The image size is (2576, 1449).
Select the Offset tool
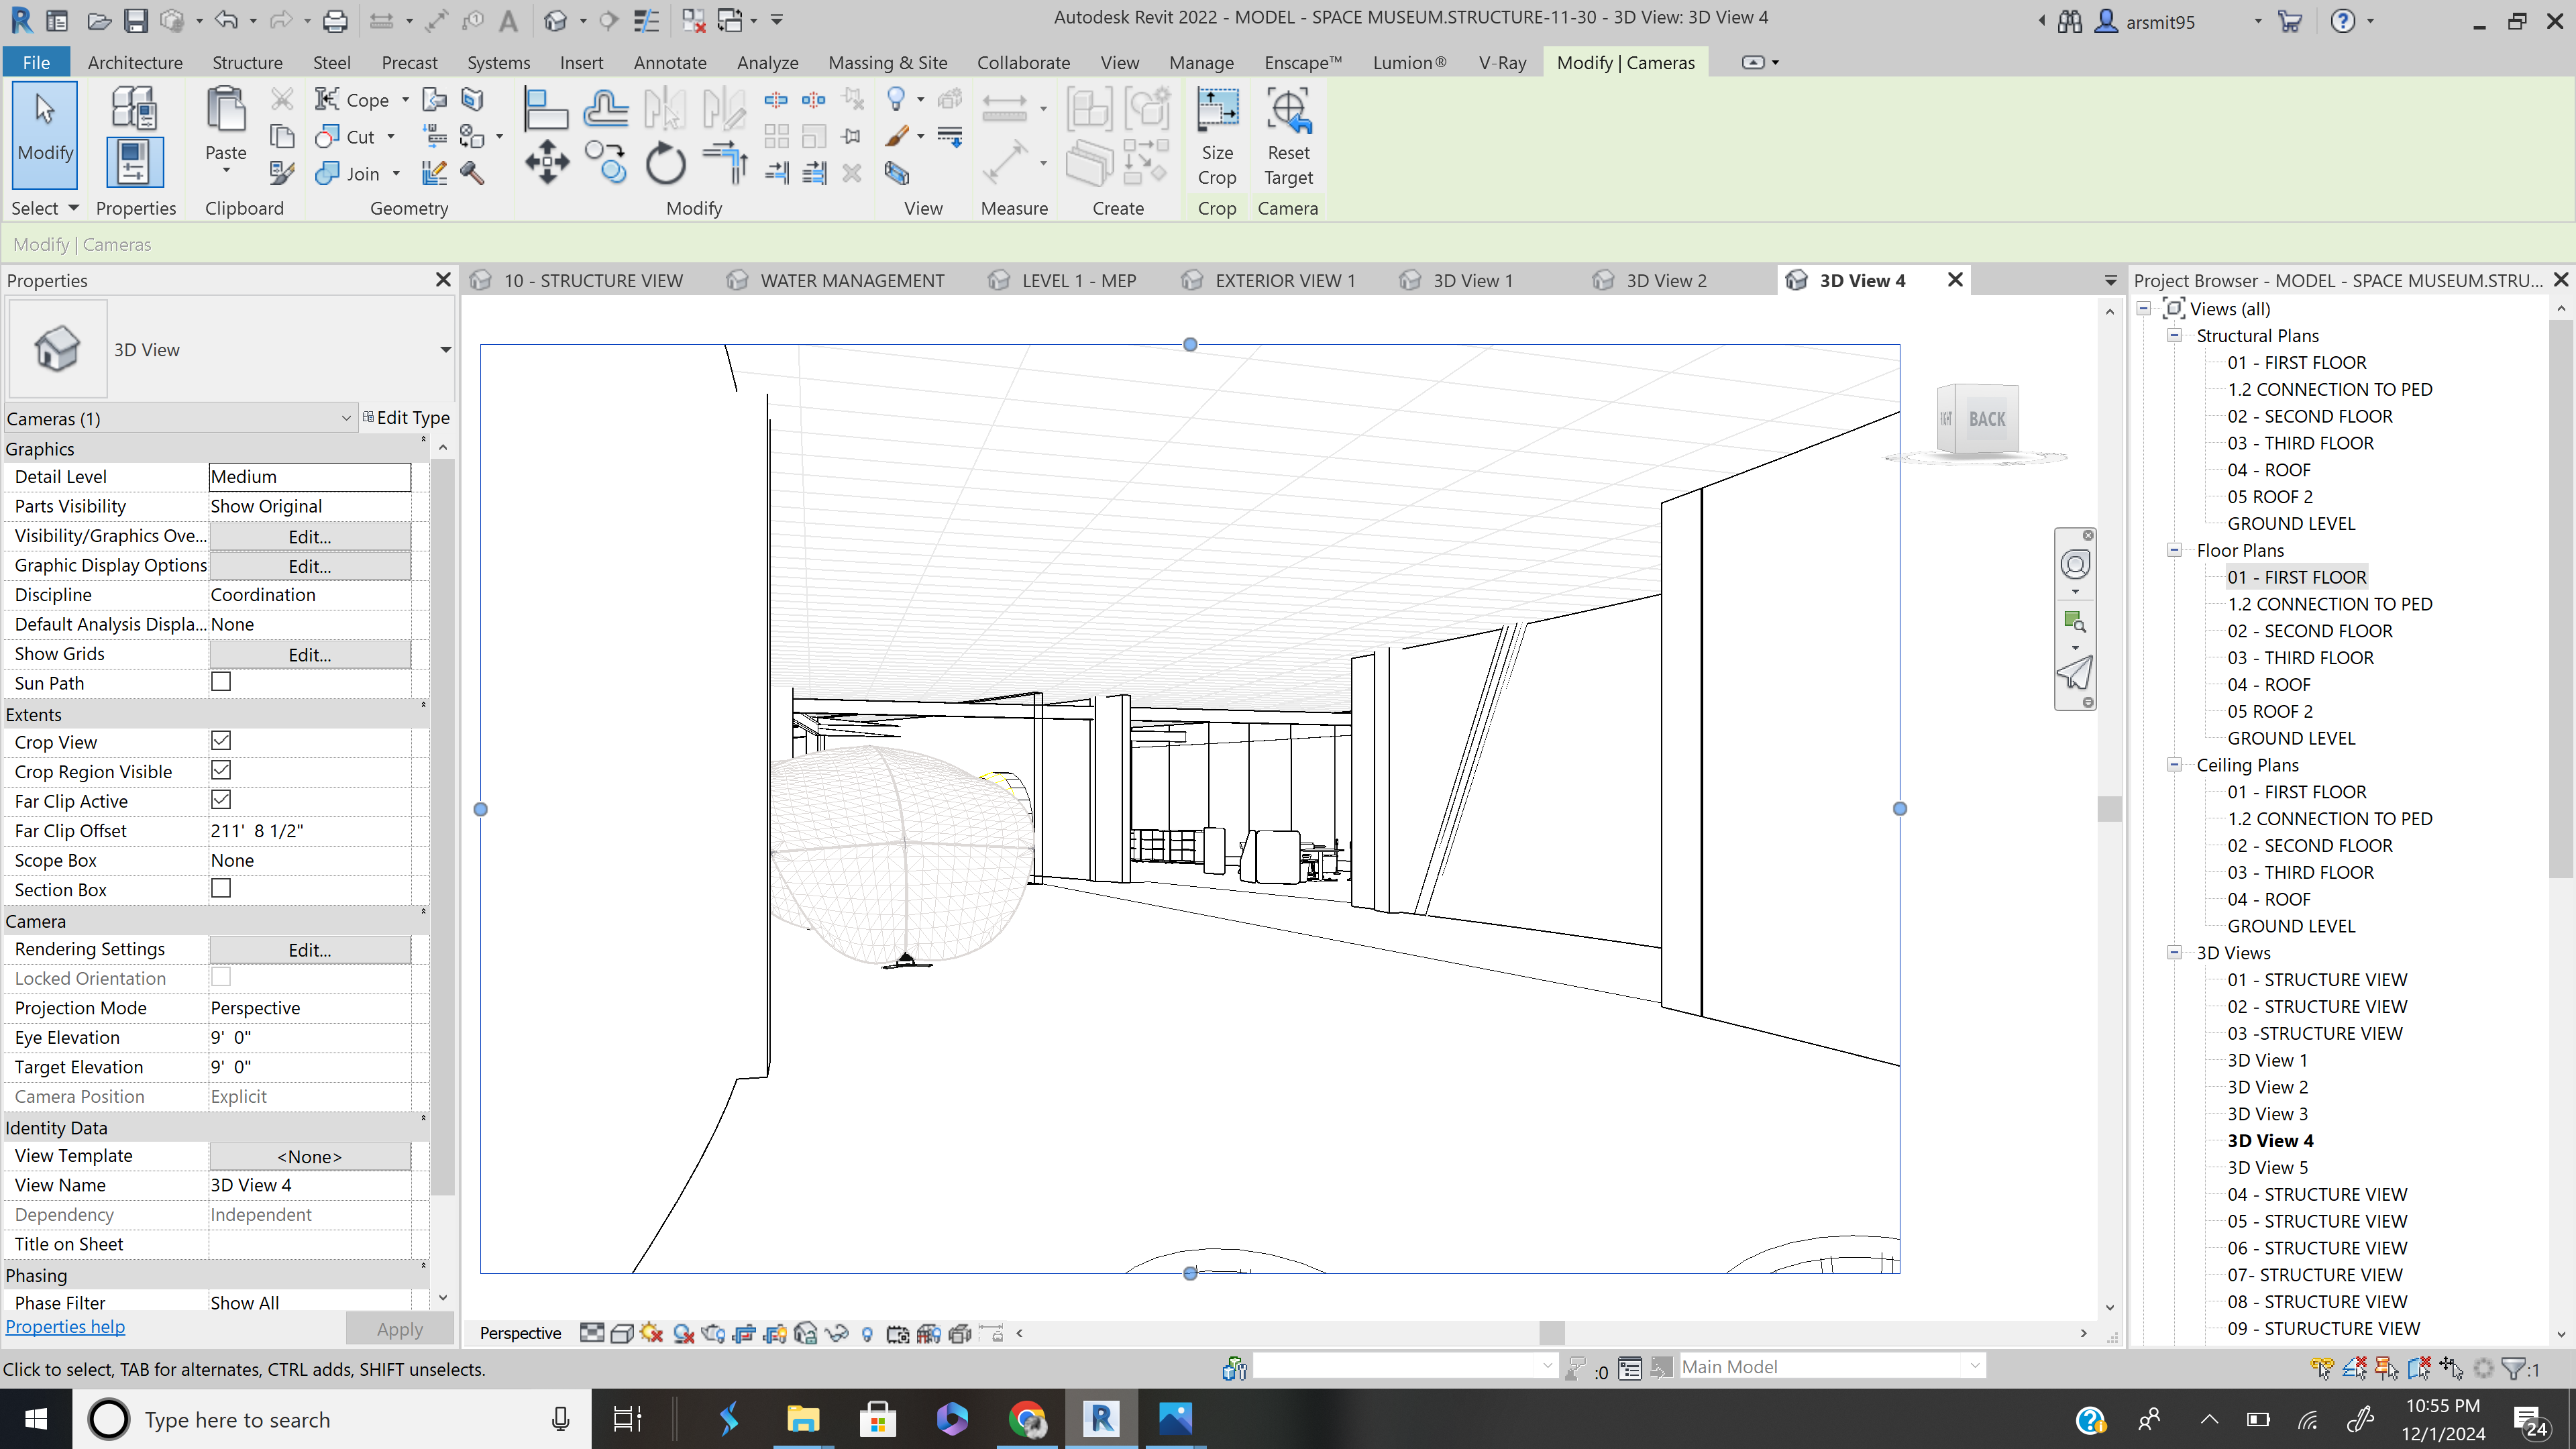coord(606,107)
